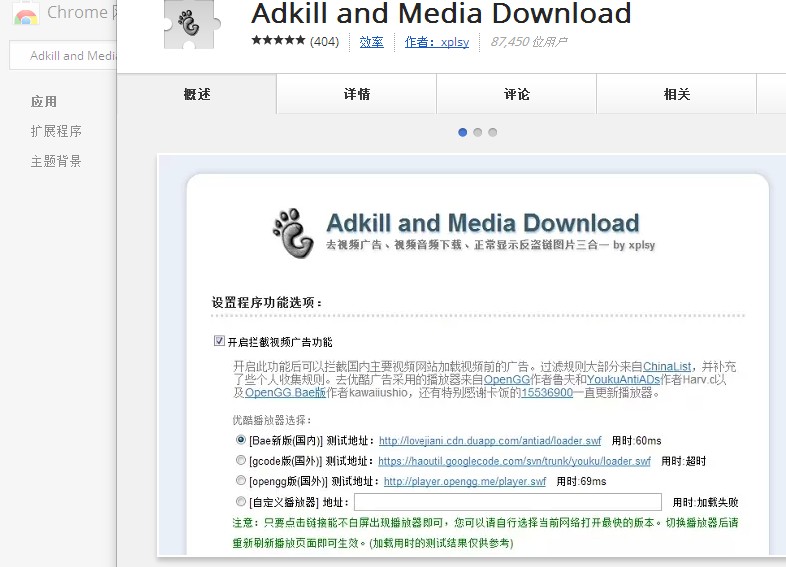786x567 pixels.
Task: Click the Chrome Web Store logo
Action: (26, 14)
